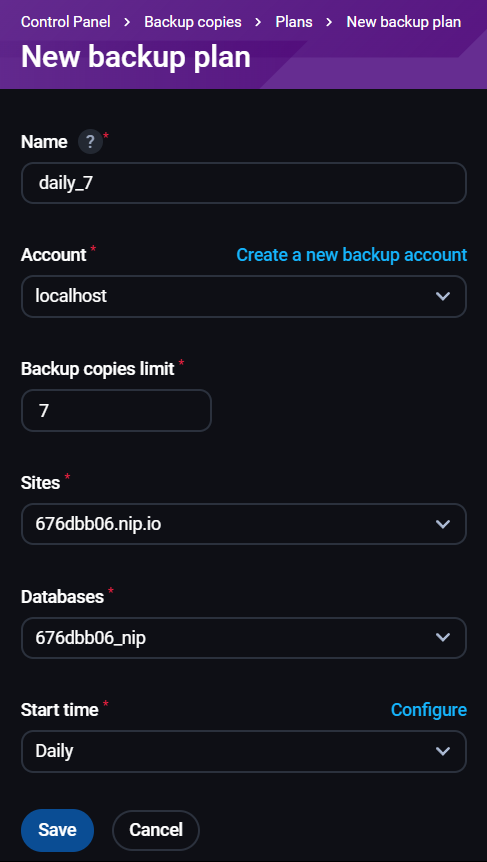Cancel the backup plan creation
487x862 pixels.
[x=156, y=830]
